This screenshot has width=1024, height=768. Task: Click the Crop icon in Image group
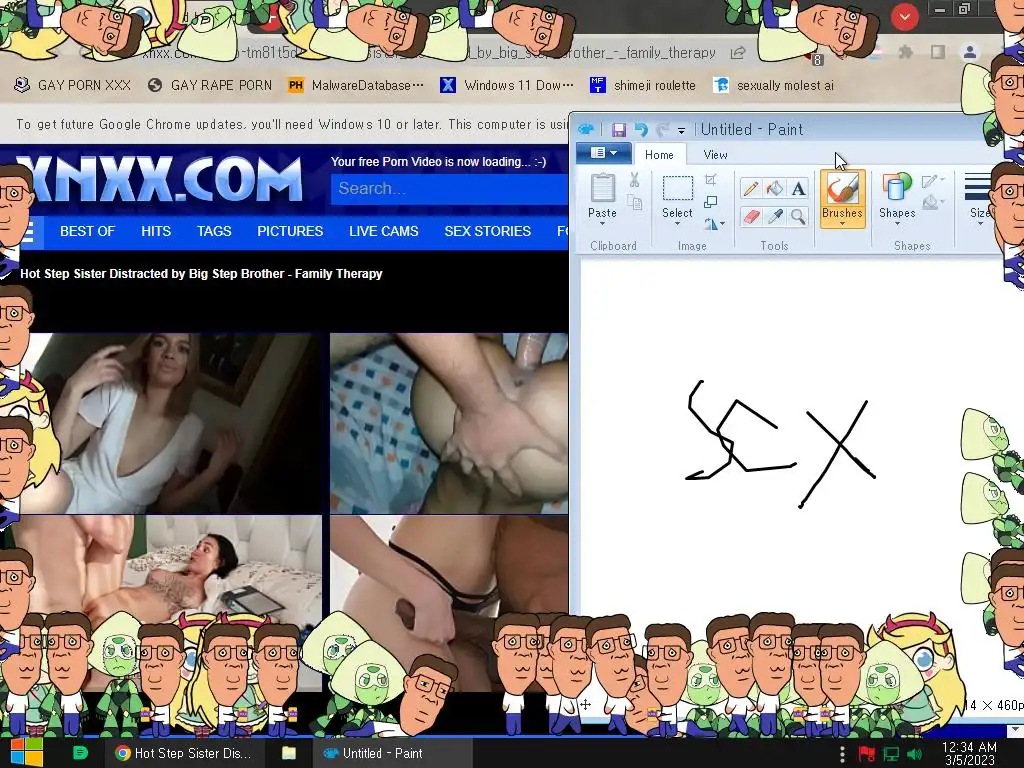711,180
